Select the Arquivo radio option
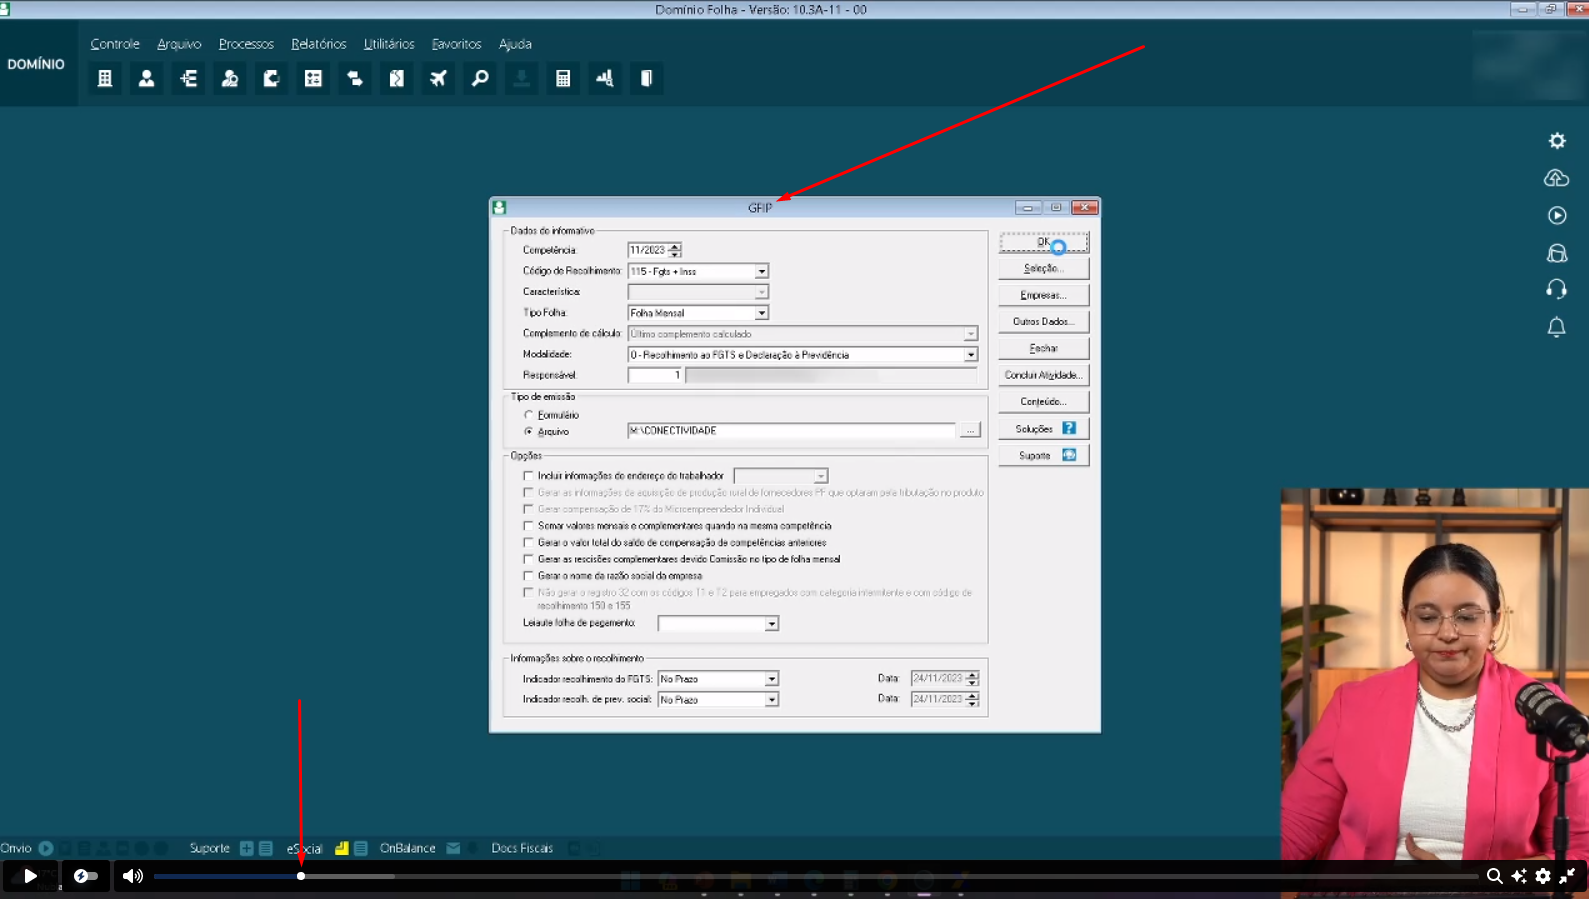 tap(529, 432)
